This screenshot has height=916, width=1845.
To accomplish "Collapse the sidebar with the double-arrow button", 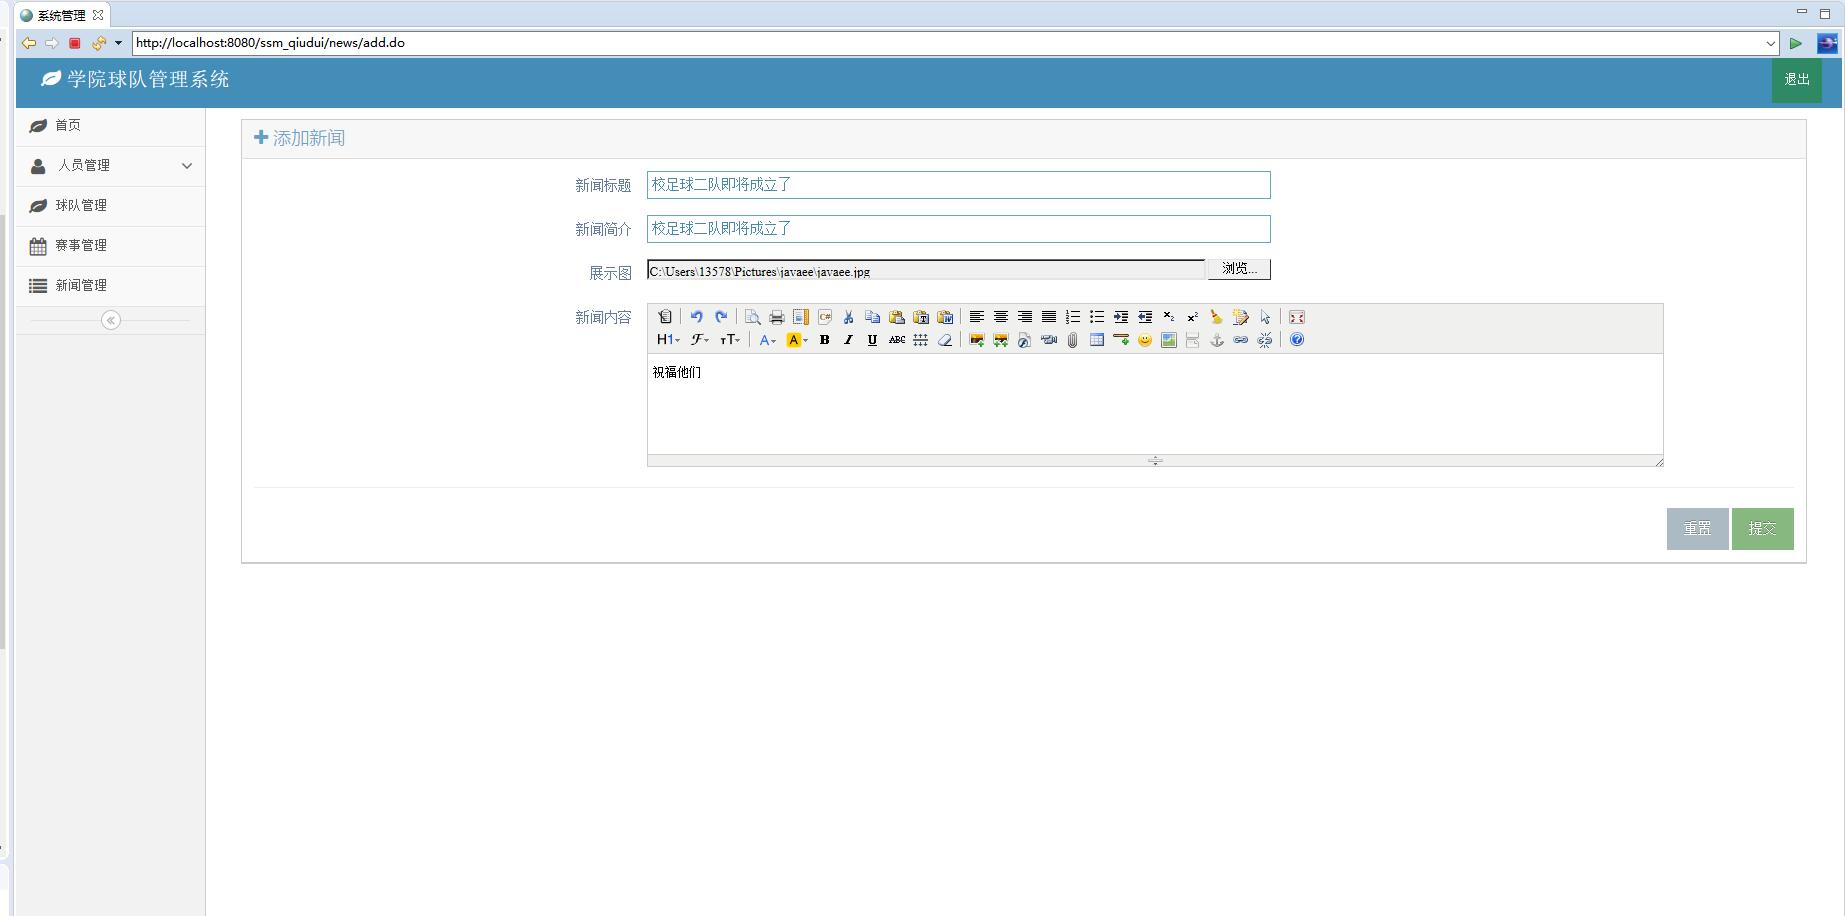I will 111,320.
